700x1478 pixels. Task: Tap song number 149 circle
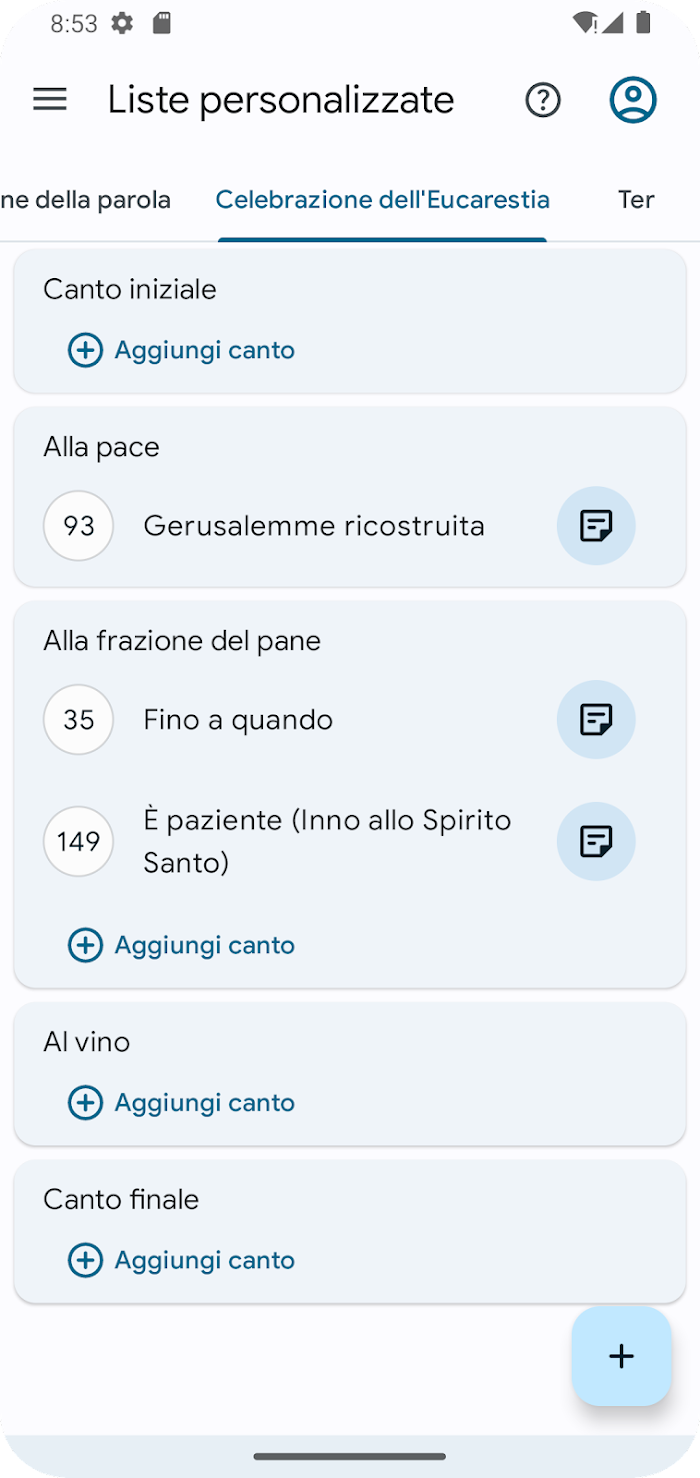[x=78, y=842]
